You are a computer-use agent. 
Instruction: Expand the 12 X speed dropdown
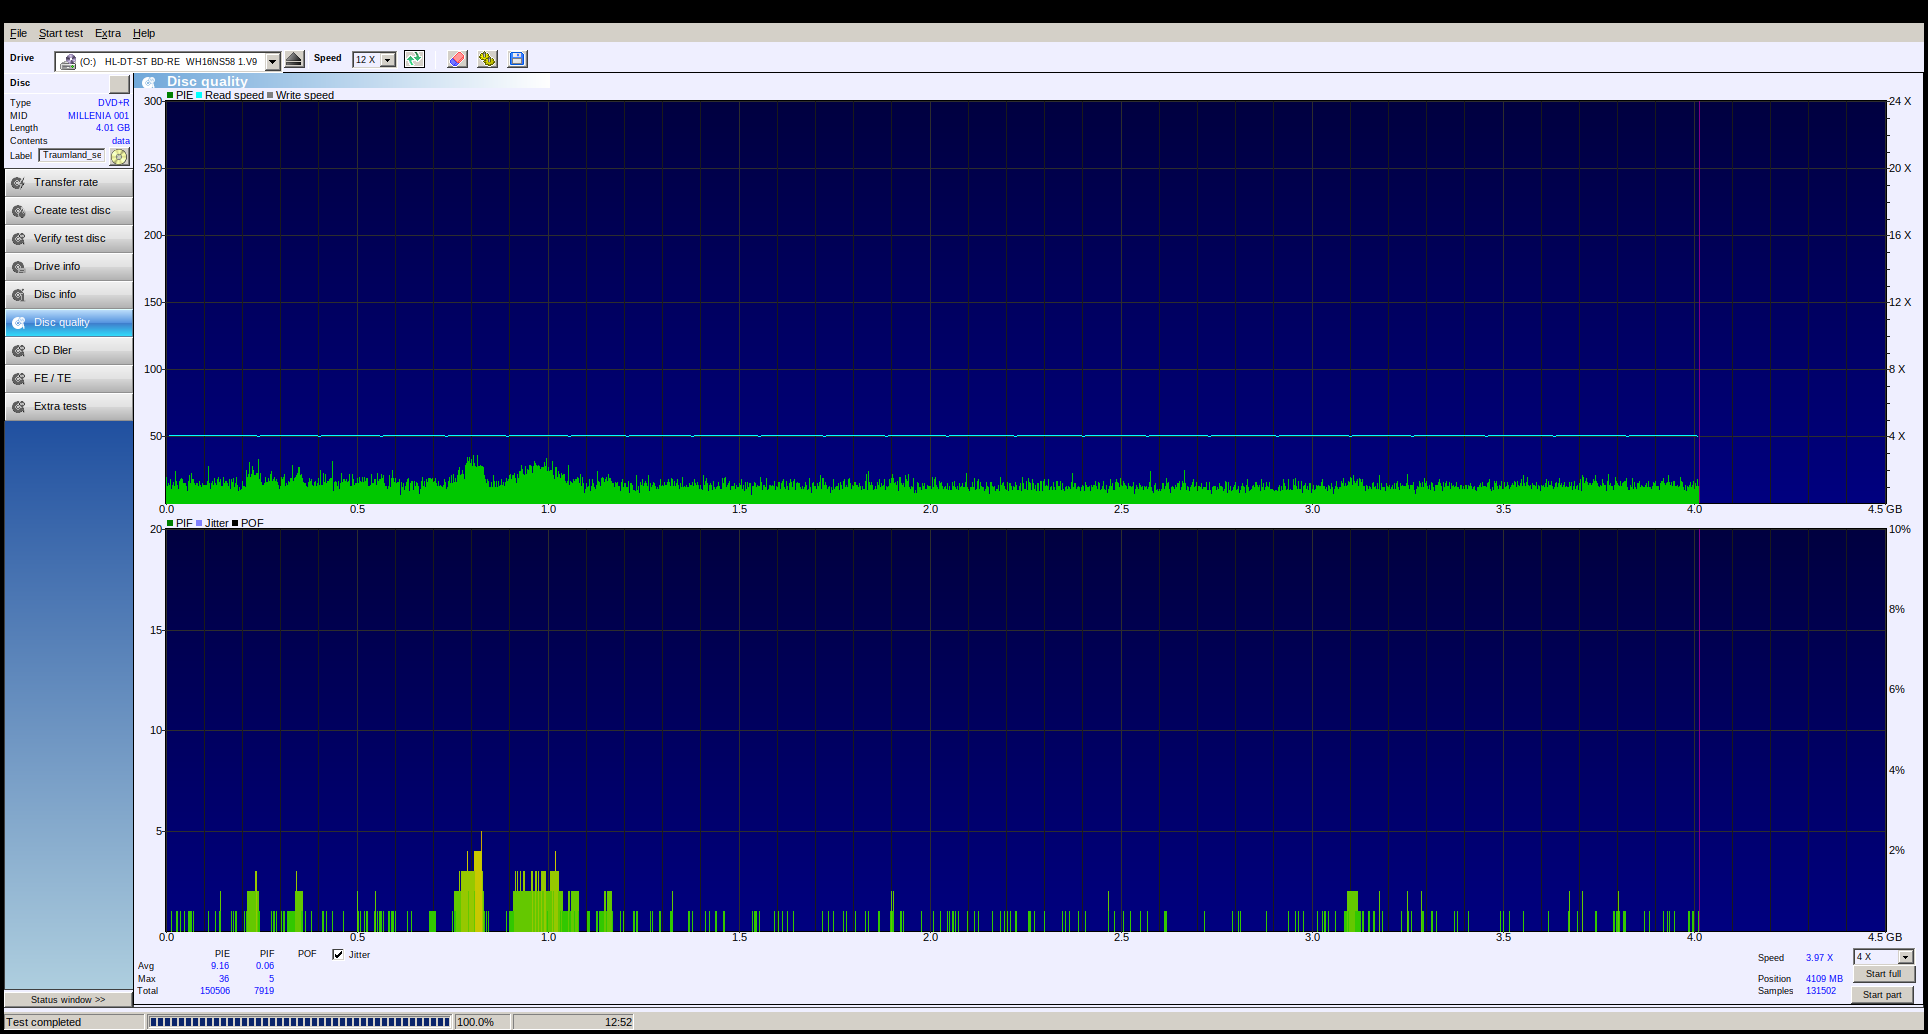pos(388,59)
